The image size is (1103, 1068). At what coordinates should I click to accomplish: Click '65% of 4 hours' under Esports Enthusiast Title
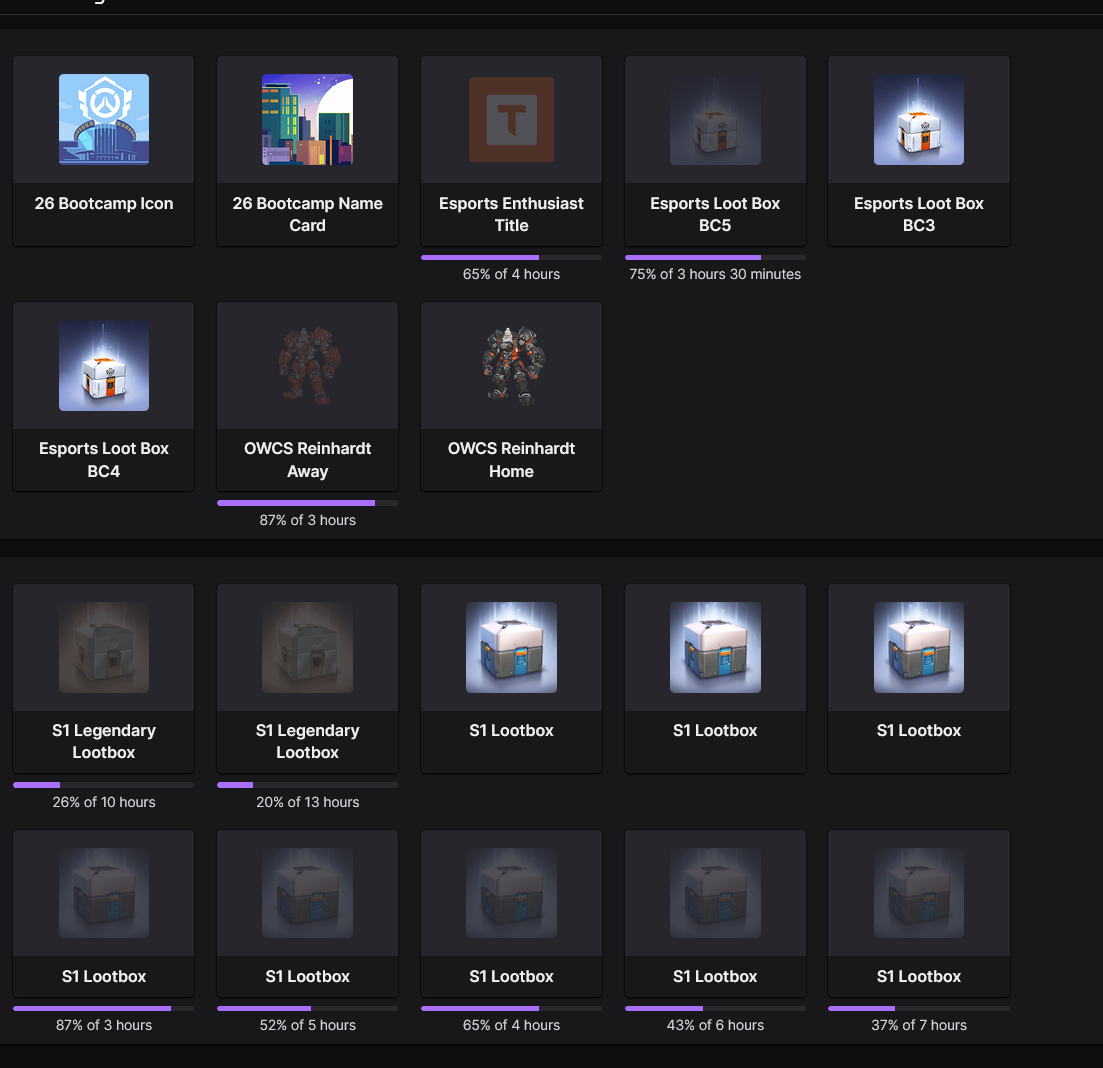[511, 274]
